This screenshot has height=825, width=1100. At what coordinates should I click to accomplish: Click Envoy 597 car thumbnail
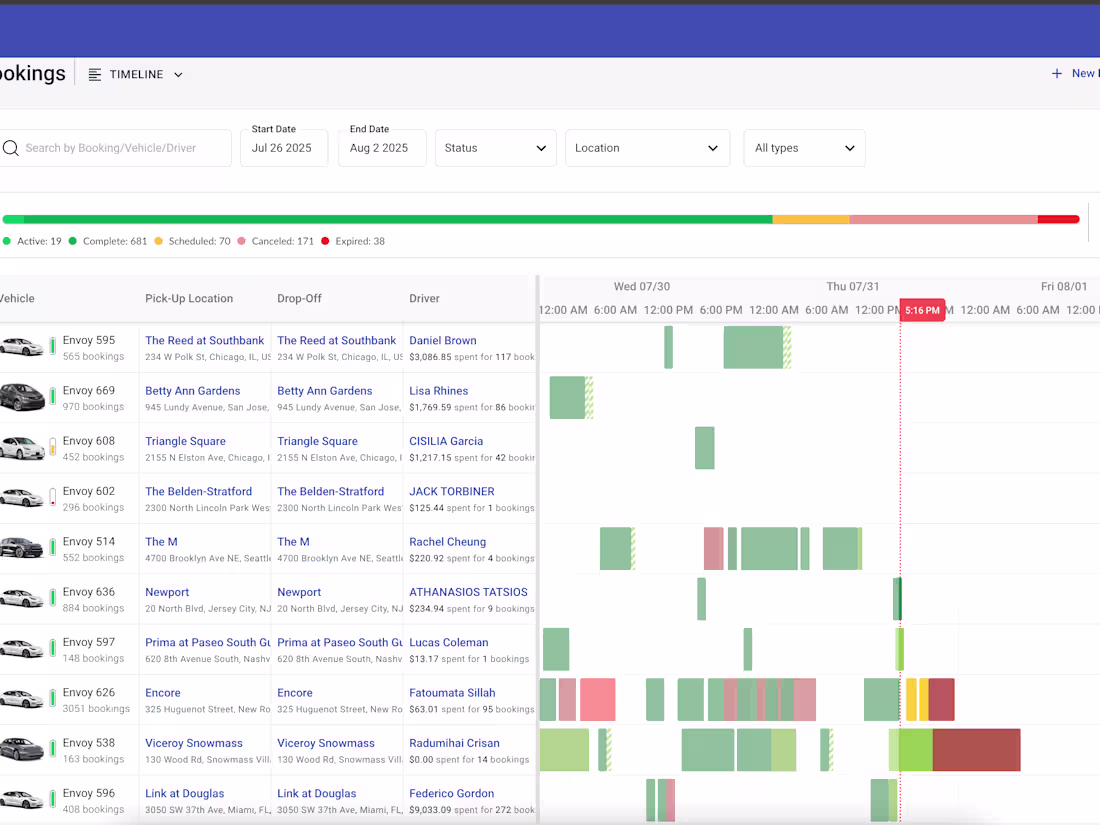22,649
